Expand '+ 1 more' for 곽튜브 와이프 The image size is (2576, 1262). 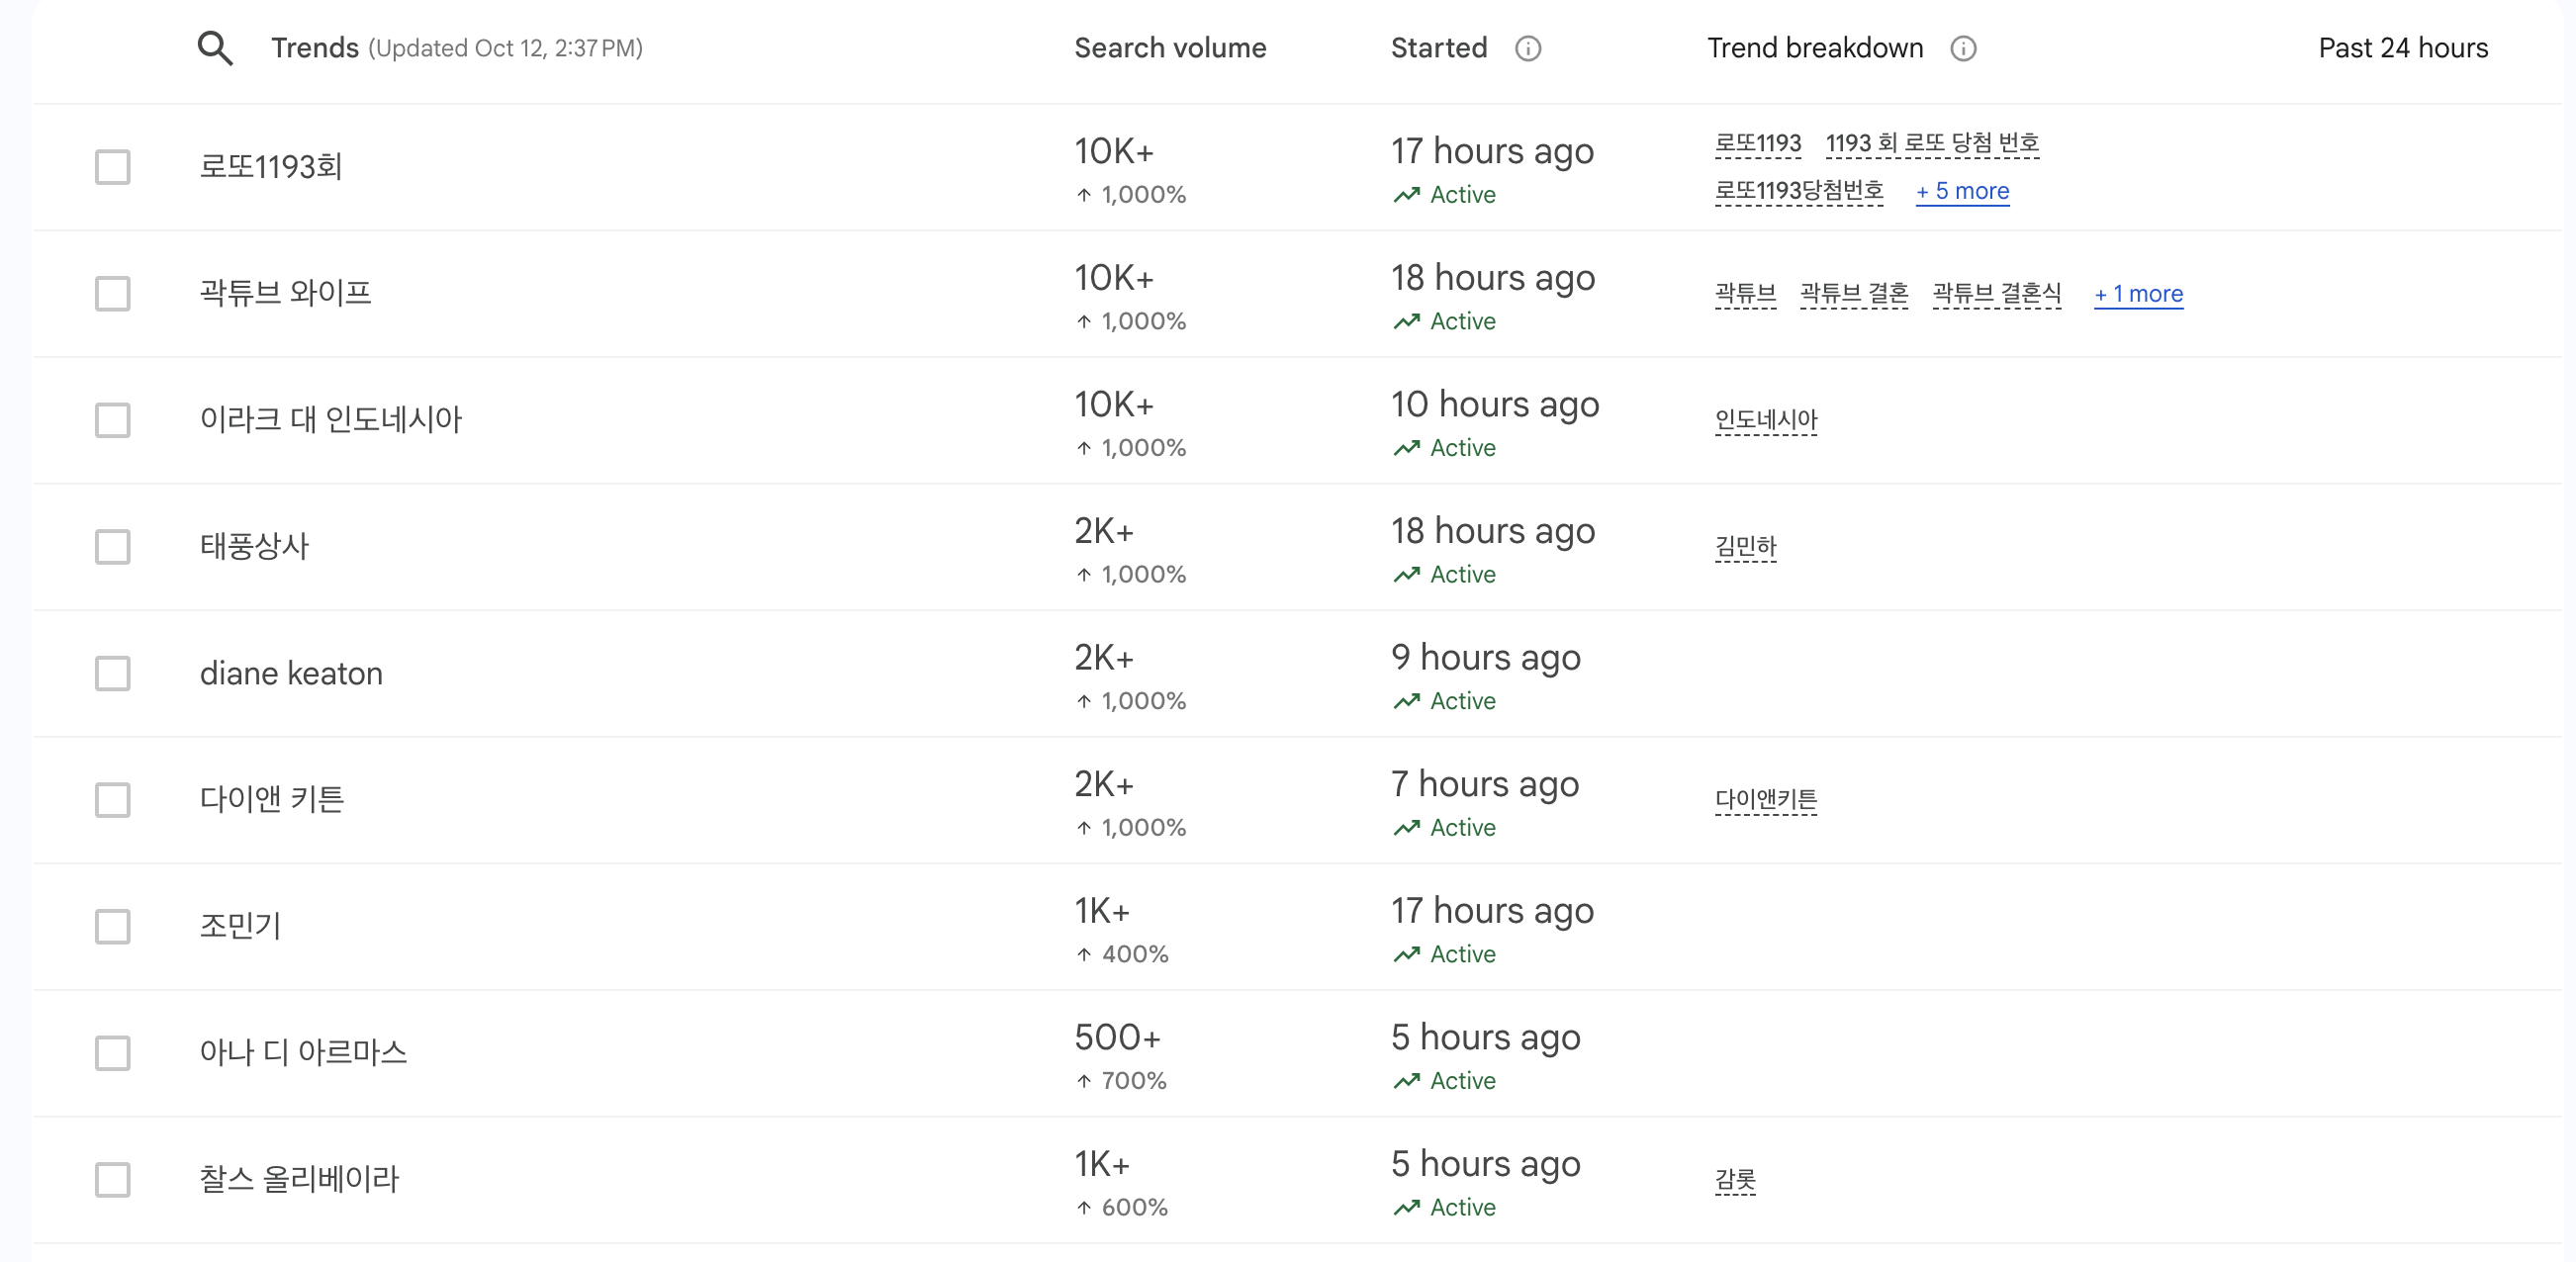[2138, 294]
